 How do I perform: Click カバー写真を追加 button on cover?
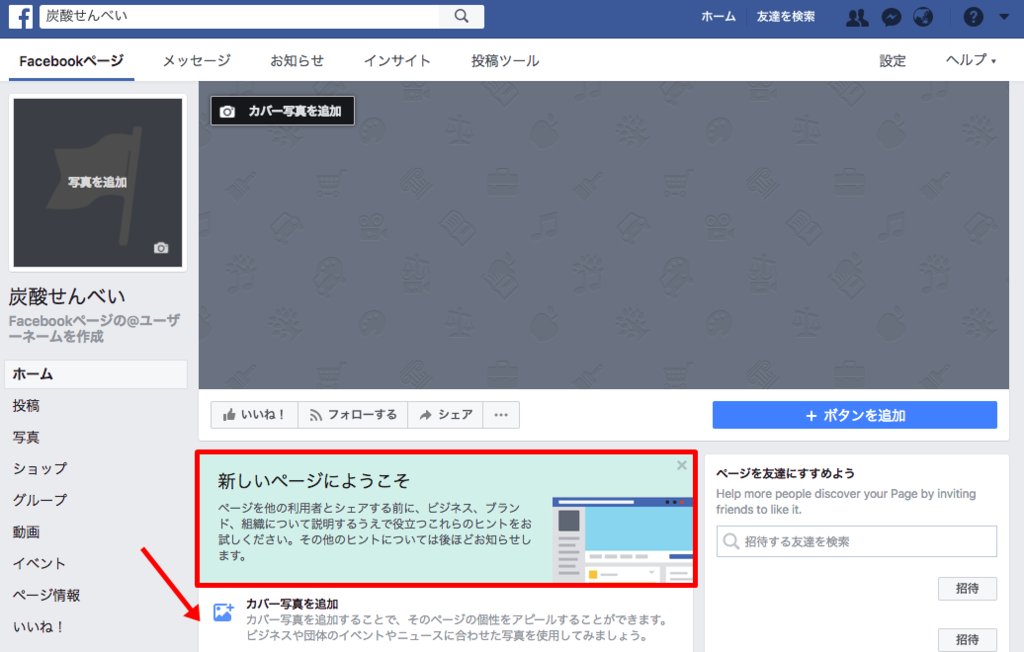tap(282, 111)
